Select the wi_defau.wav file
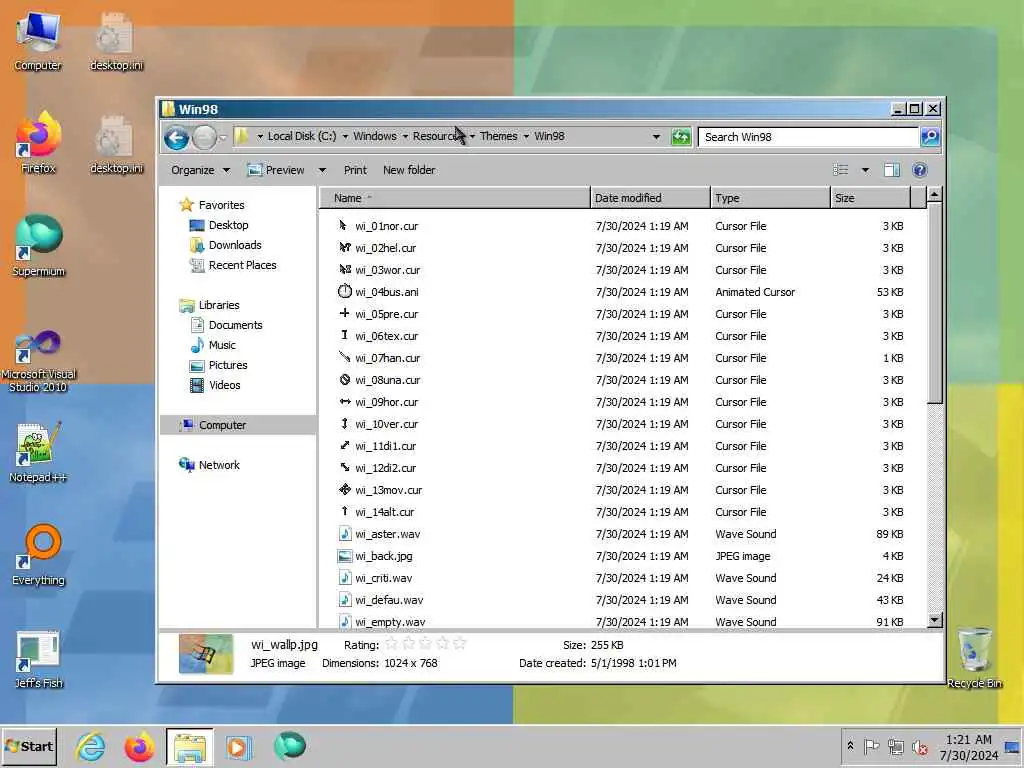1024x768 pixels. (x=389, y=600)
